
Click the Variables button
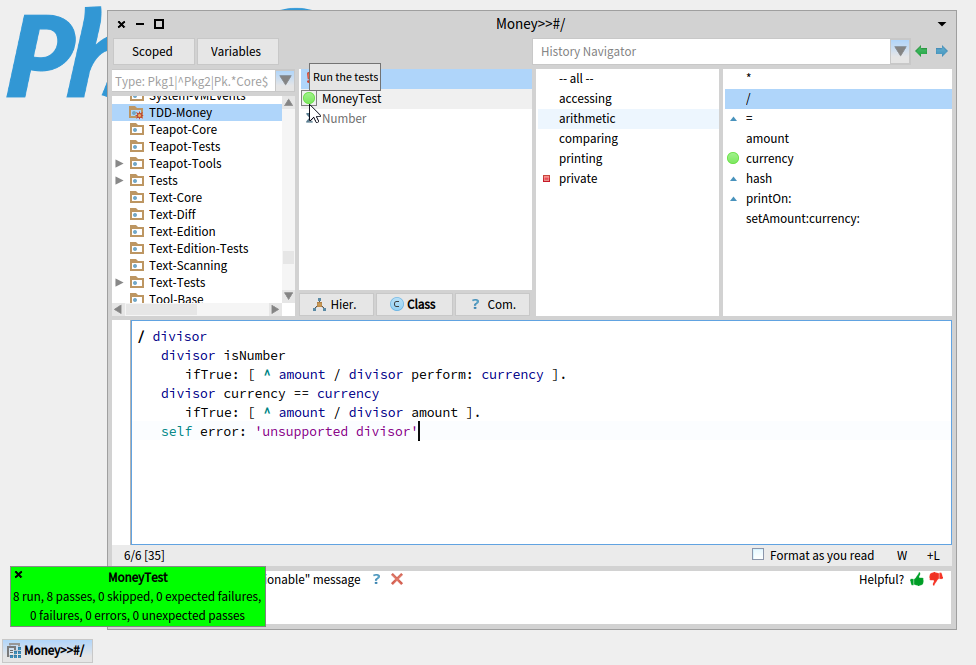[236, 52]
